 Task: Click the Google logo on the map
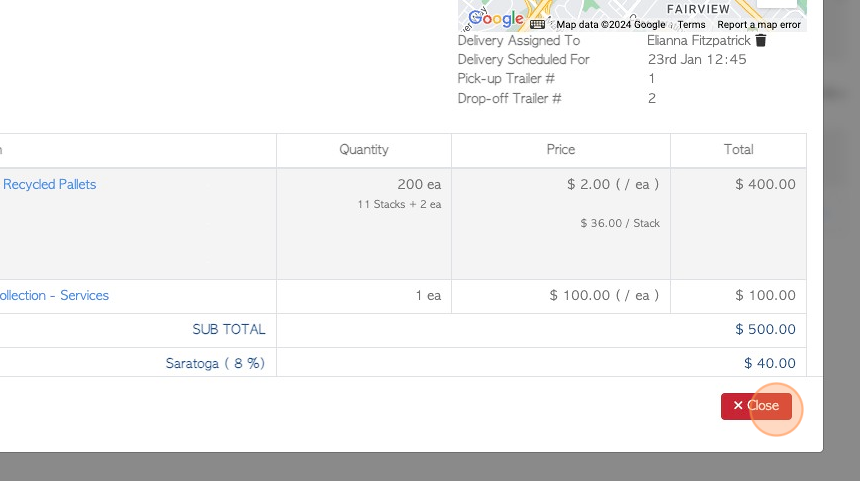click(x=496, y=19)
